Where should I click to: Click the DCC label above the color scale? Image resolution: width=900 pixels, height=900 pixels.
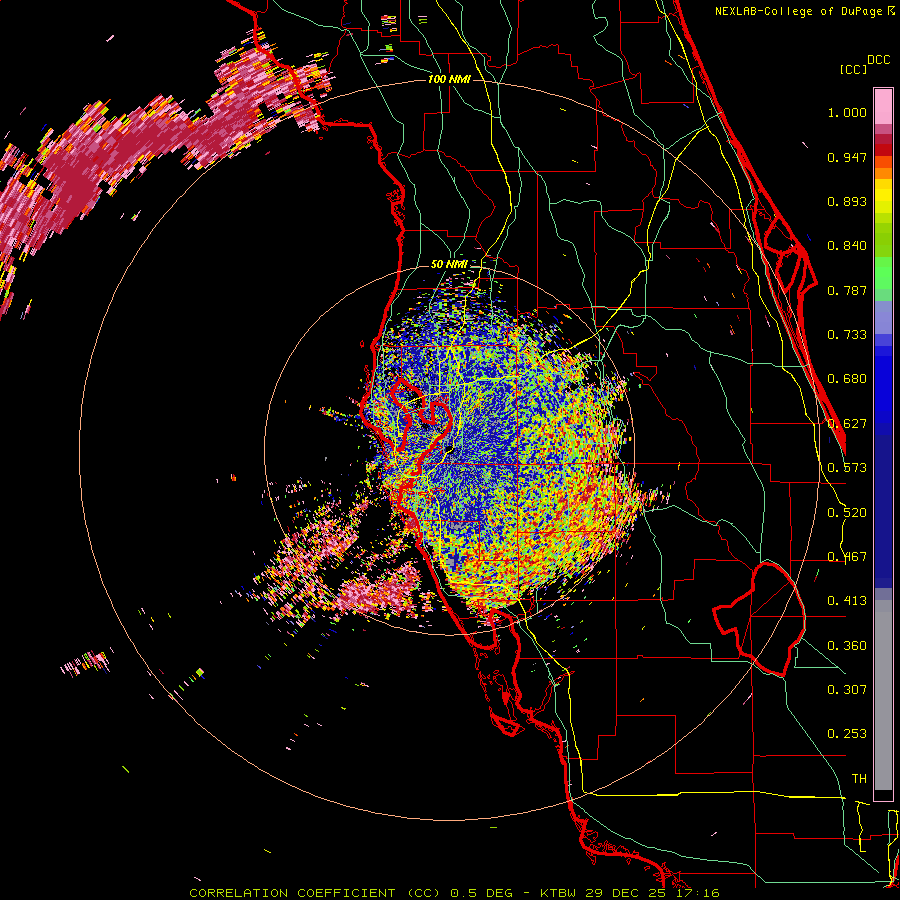pyautogui.click(x=878, y=60)
